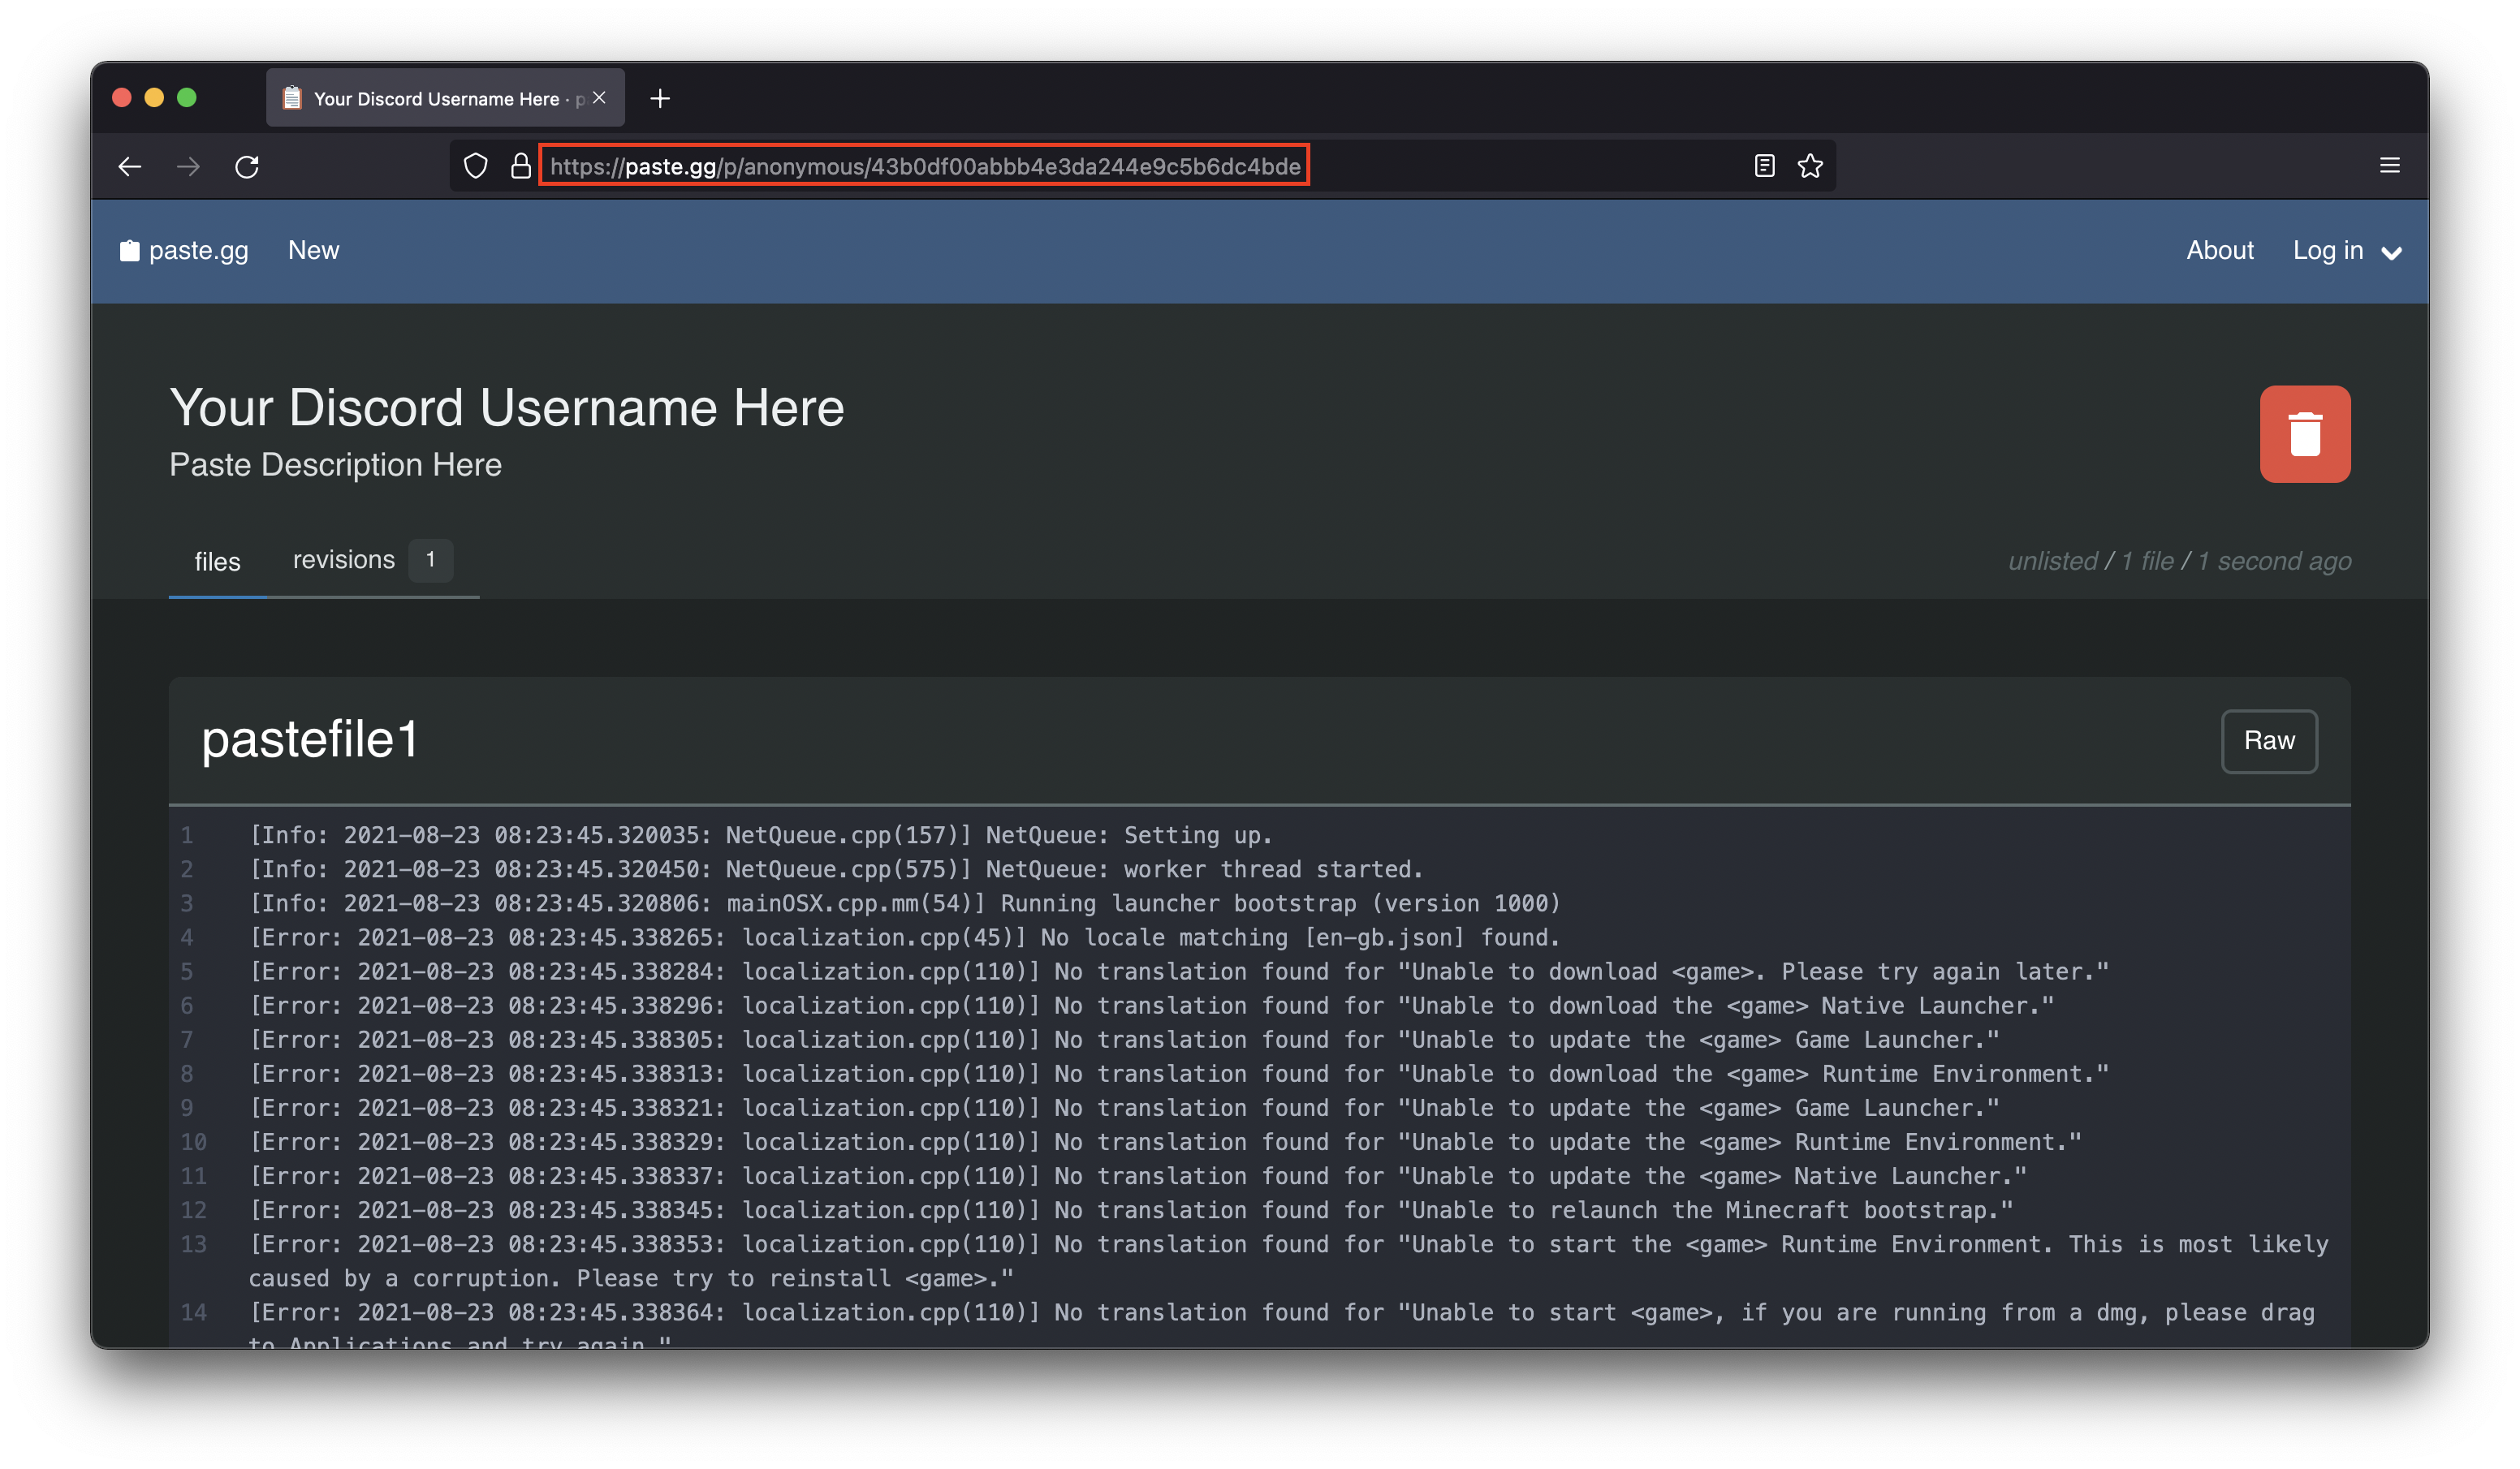Expand the Log in chevron arrow
2520x1469 pixels.
point(2392,253)
